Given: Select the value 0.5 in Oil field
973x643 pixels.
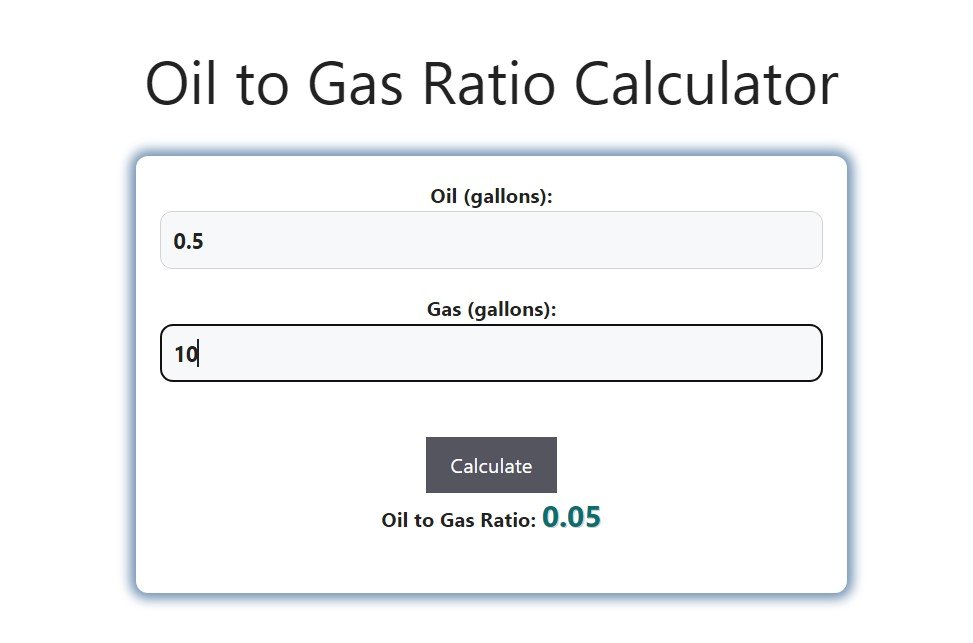Looking at the screenshot, I should [x=190, y=240].
